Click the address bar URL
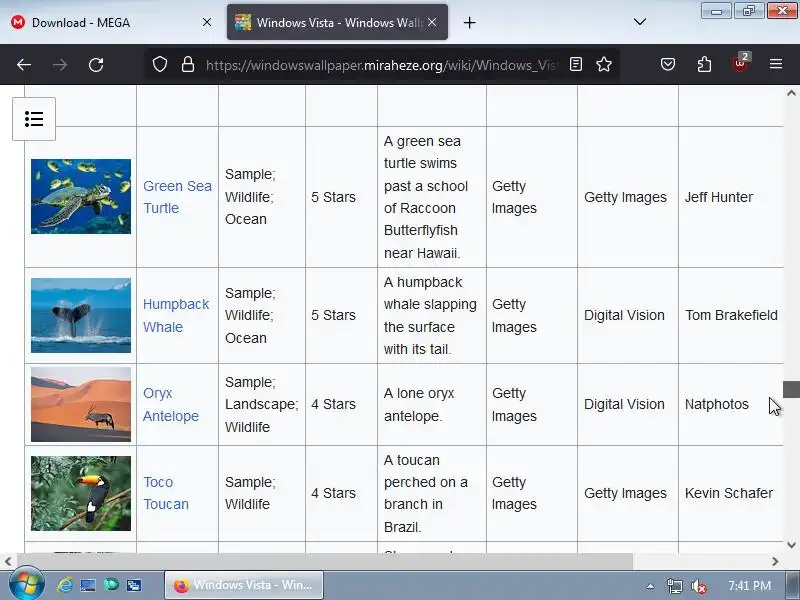 382,65
